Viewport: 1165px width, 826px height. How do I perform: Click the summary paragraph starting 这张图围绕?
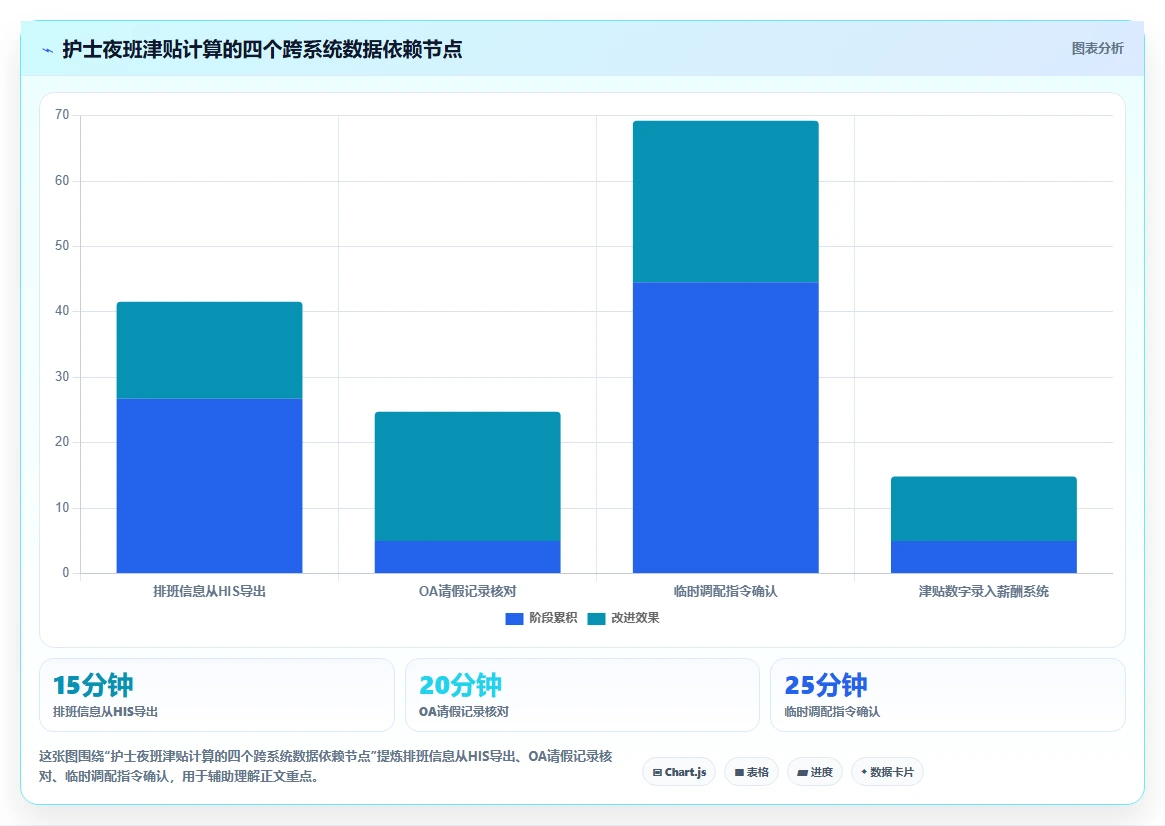tap(326, 767)
